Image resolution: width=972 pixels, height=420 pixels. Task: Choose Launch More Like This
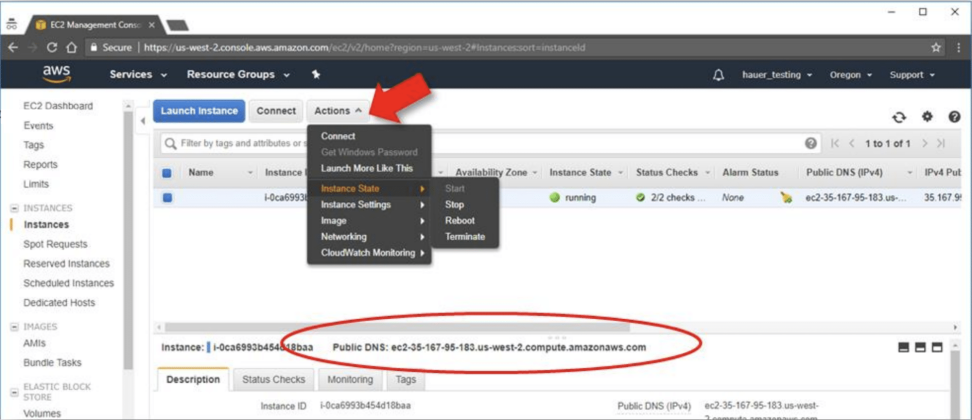pyautogui.click(x=369, y=168)
